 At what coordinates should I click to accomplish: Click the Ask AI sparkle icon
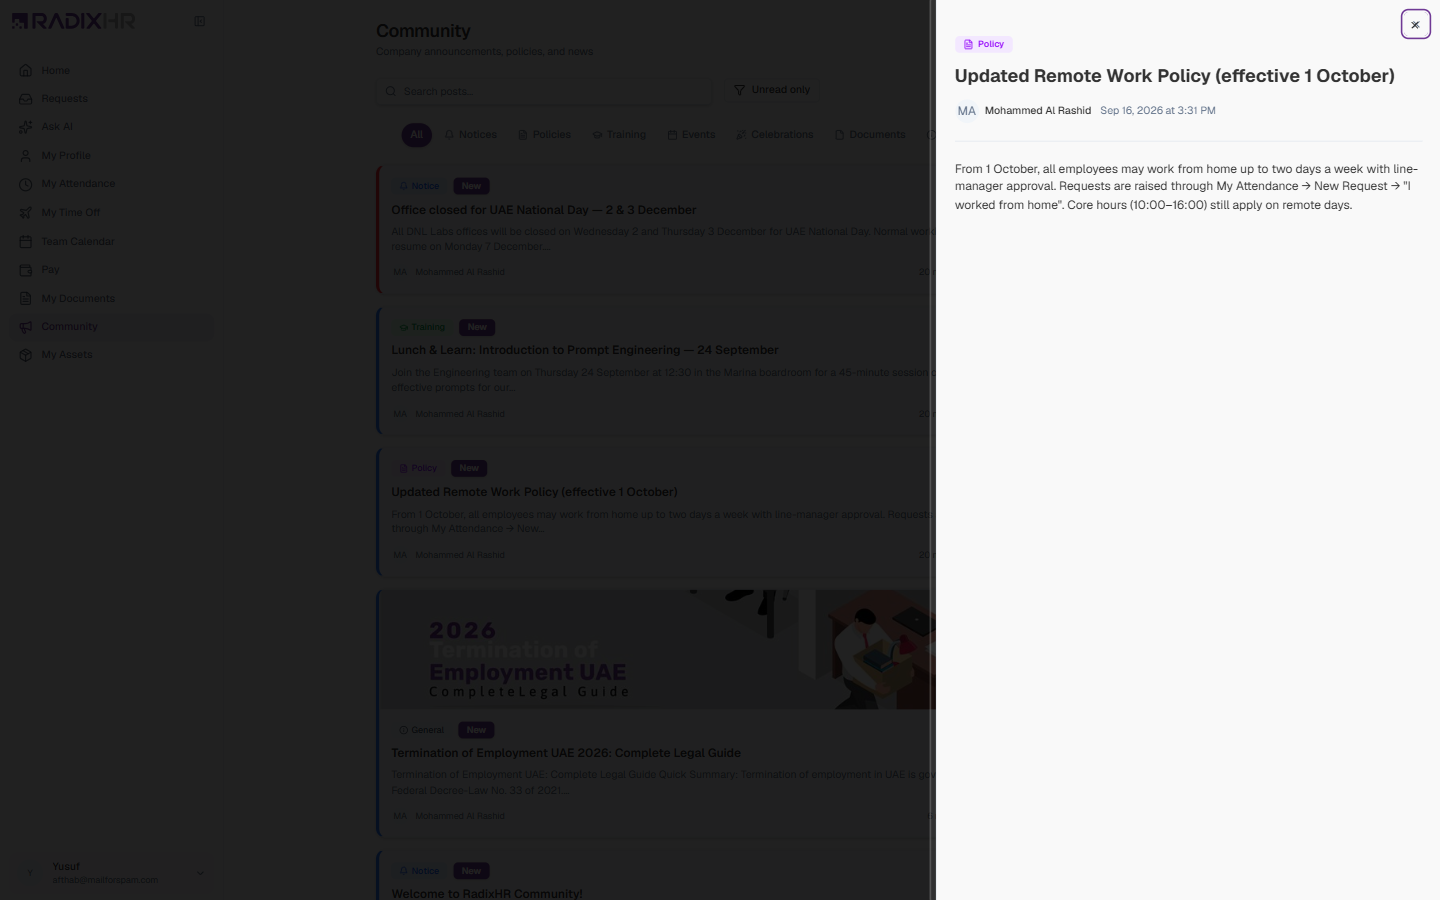pos(26,127)
